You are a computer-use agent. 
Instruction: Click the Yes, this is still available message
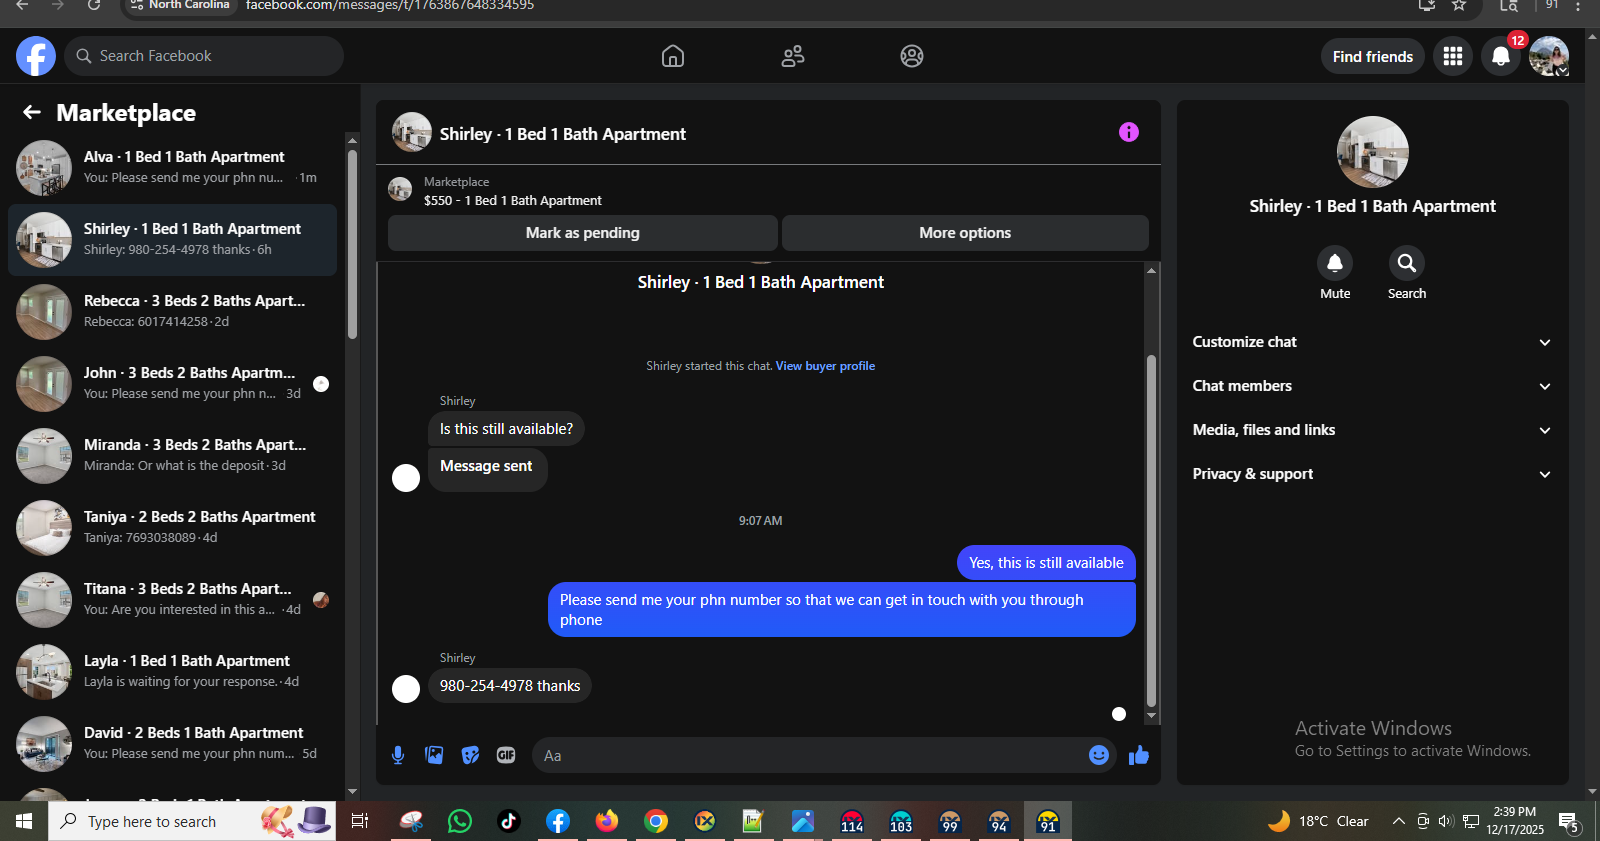(1046, 563)
